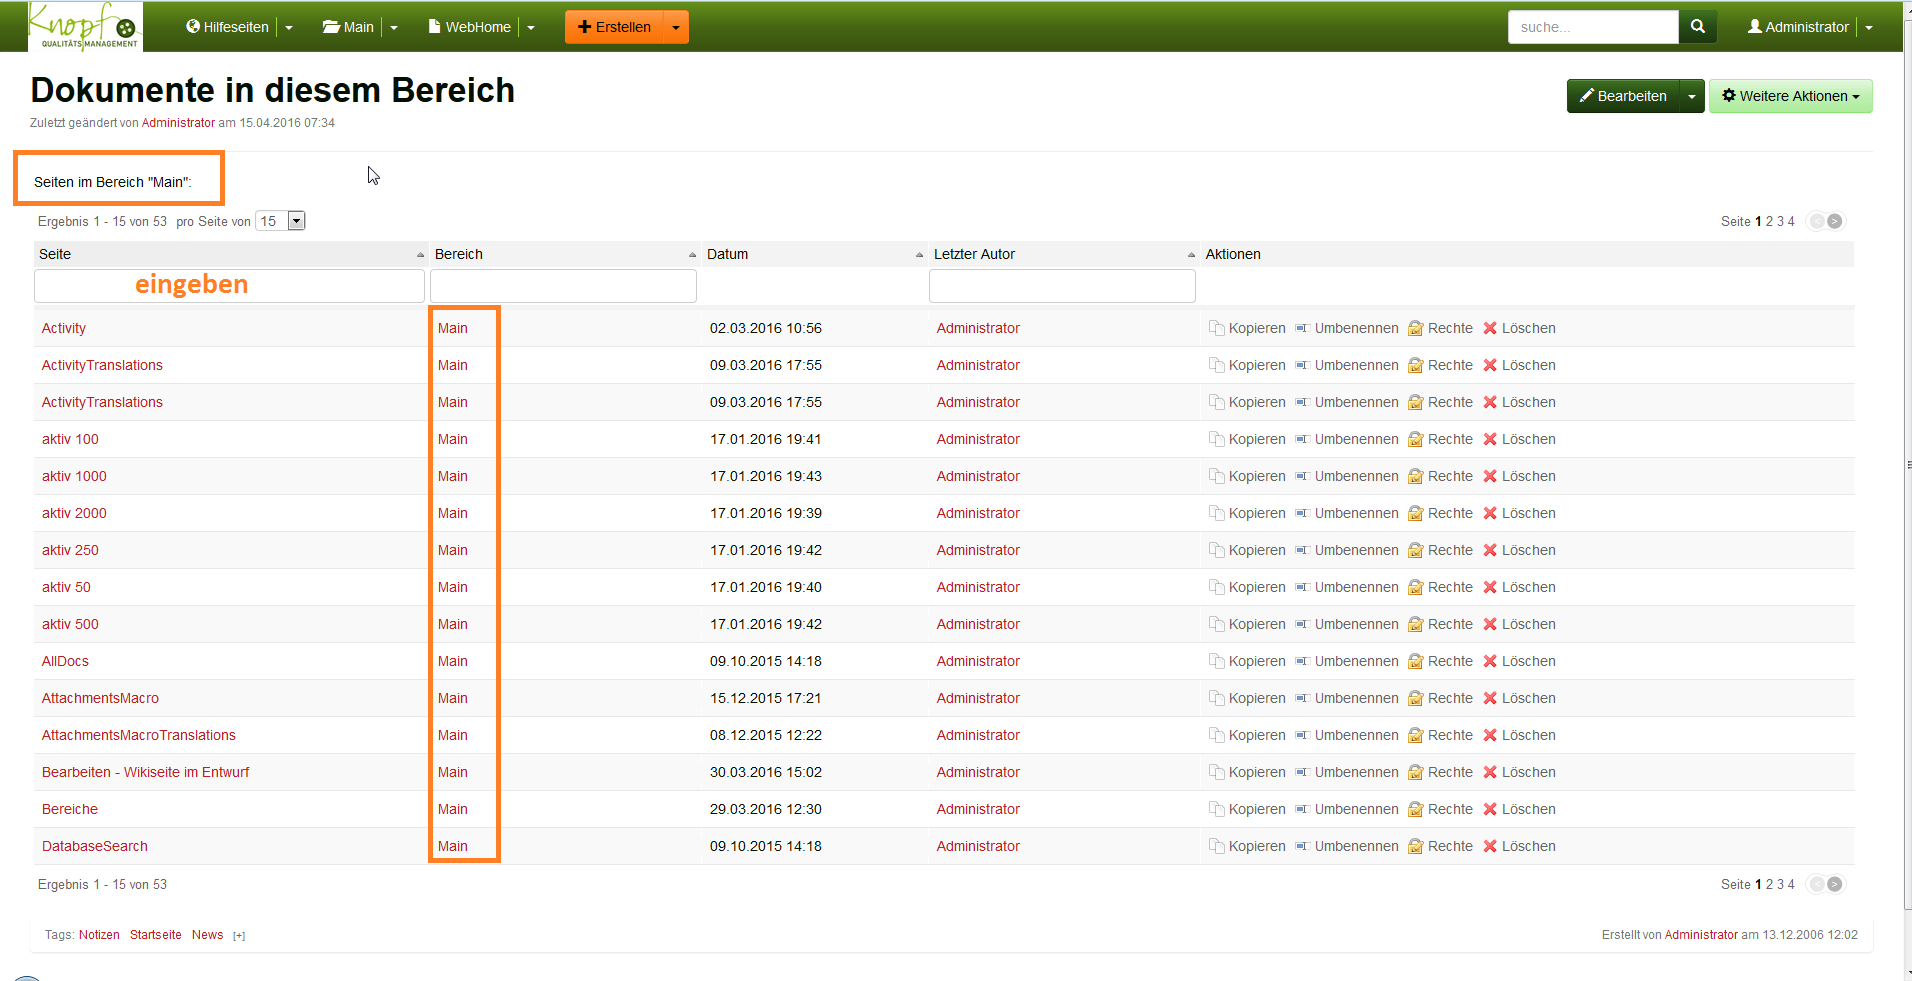Viewport: 1912px width, 981px height.
Task: Click the copy icon in Activity row
Action: point(1216,328)
